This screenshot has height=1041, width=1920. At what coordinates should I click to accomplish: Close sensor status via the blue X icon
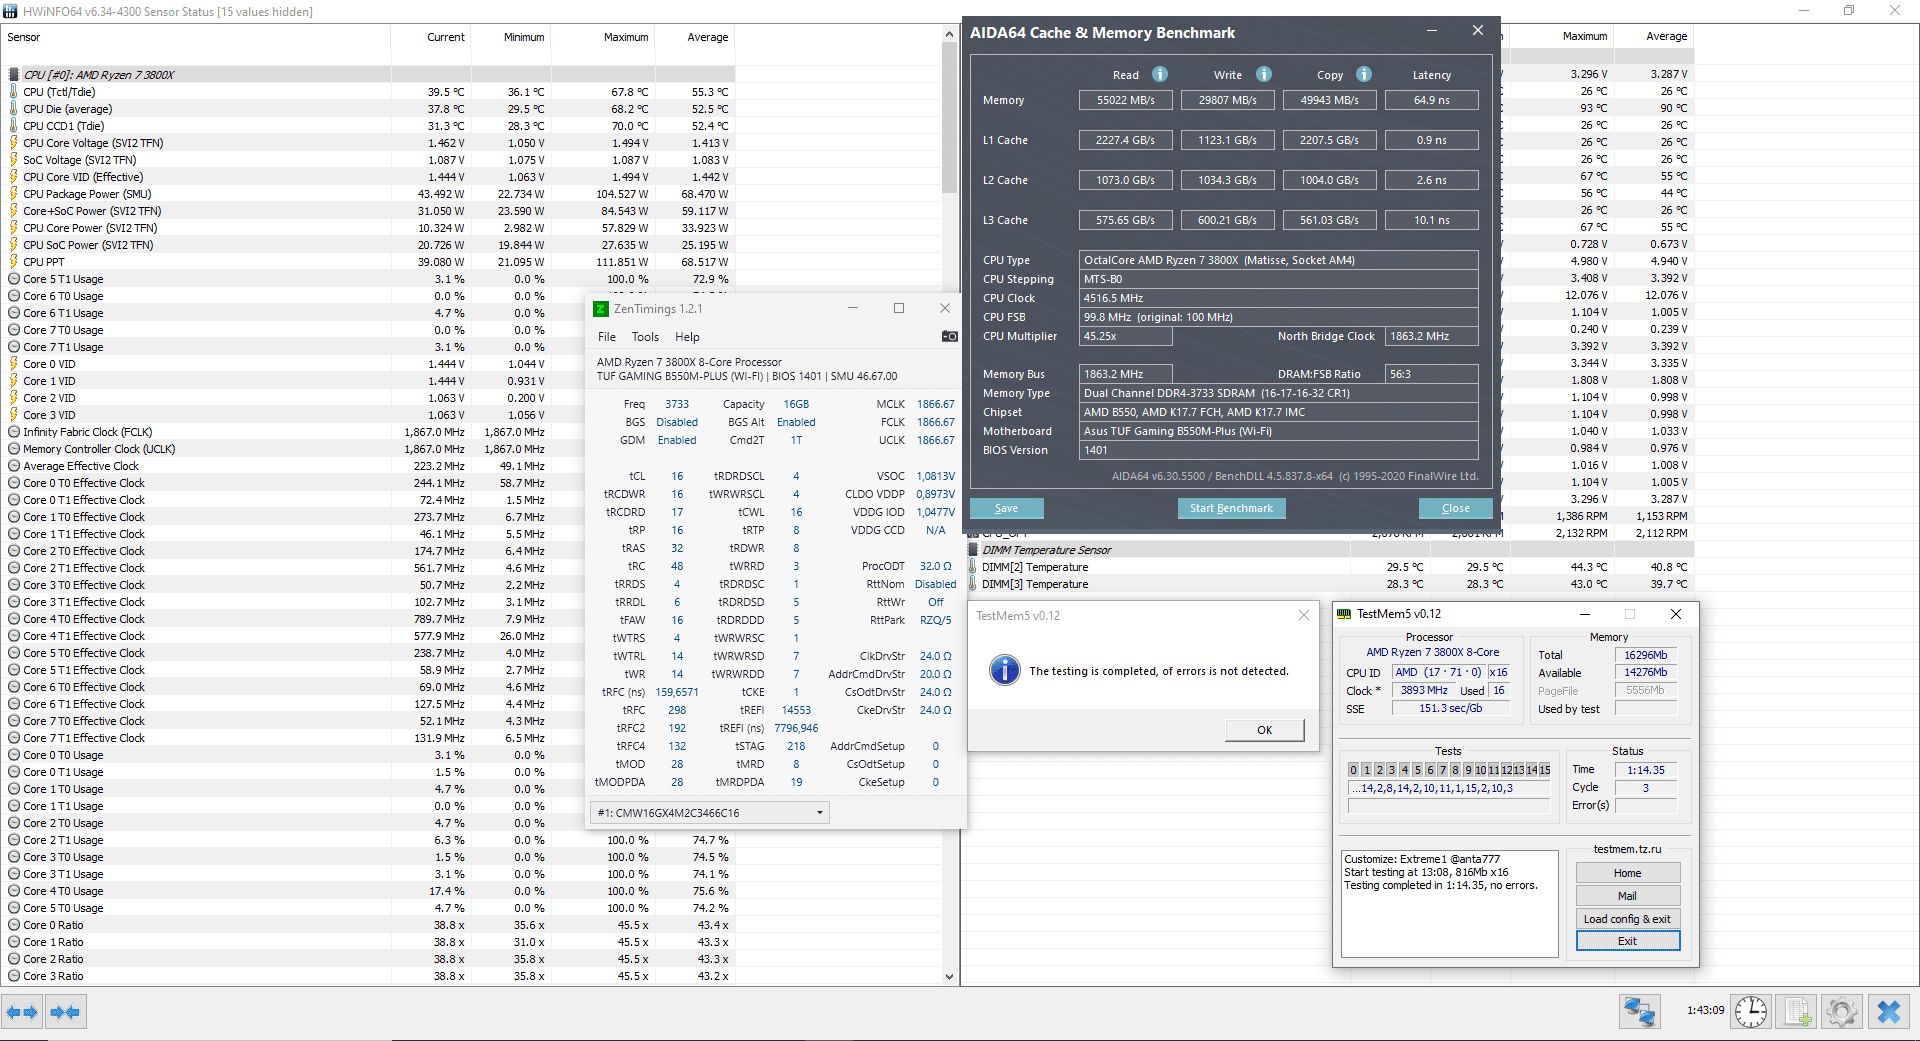tap(1888, 1012)
